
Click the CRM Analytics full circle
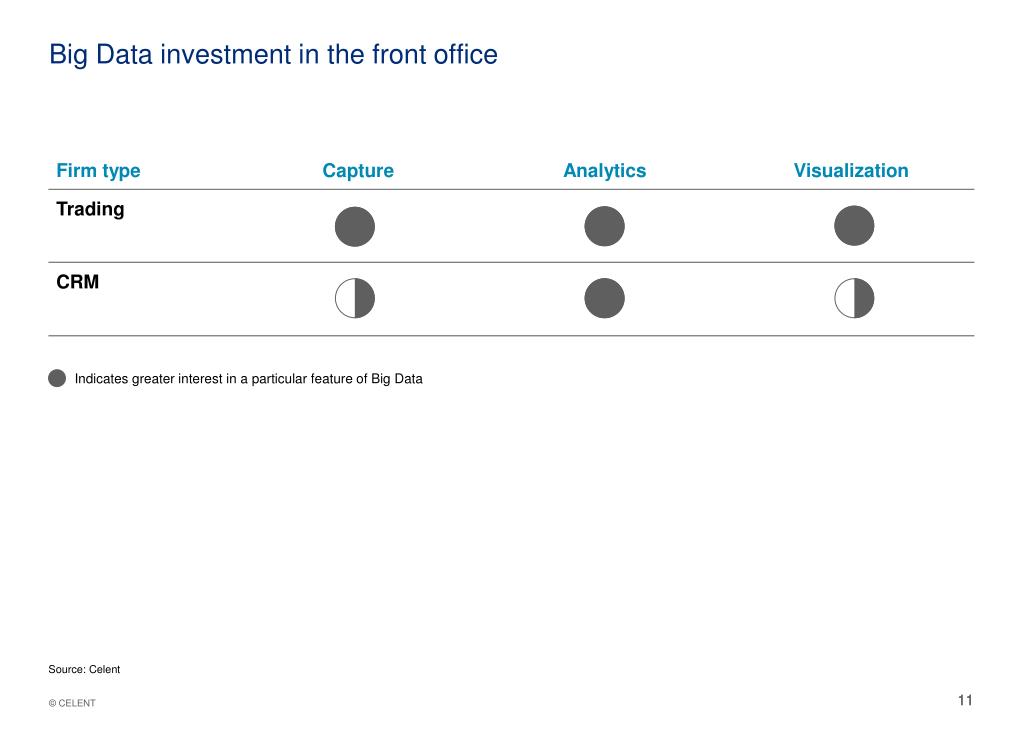(604, 298)
